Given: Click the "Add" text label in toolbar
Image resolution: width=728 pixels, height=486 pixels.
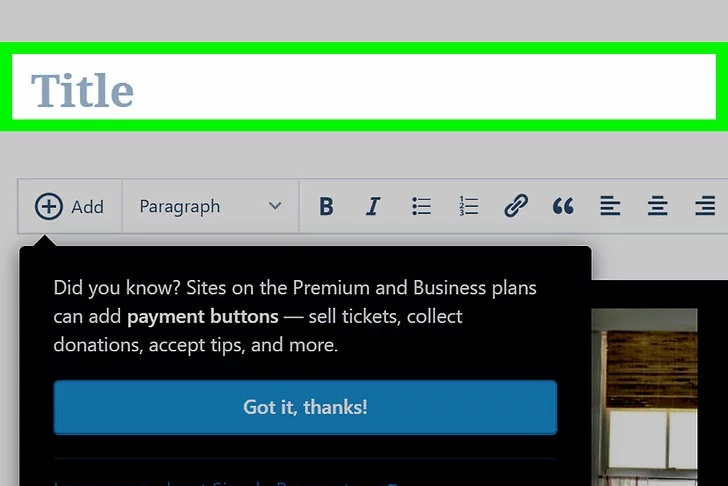Looking at the screenshot, I should [88, 207].
